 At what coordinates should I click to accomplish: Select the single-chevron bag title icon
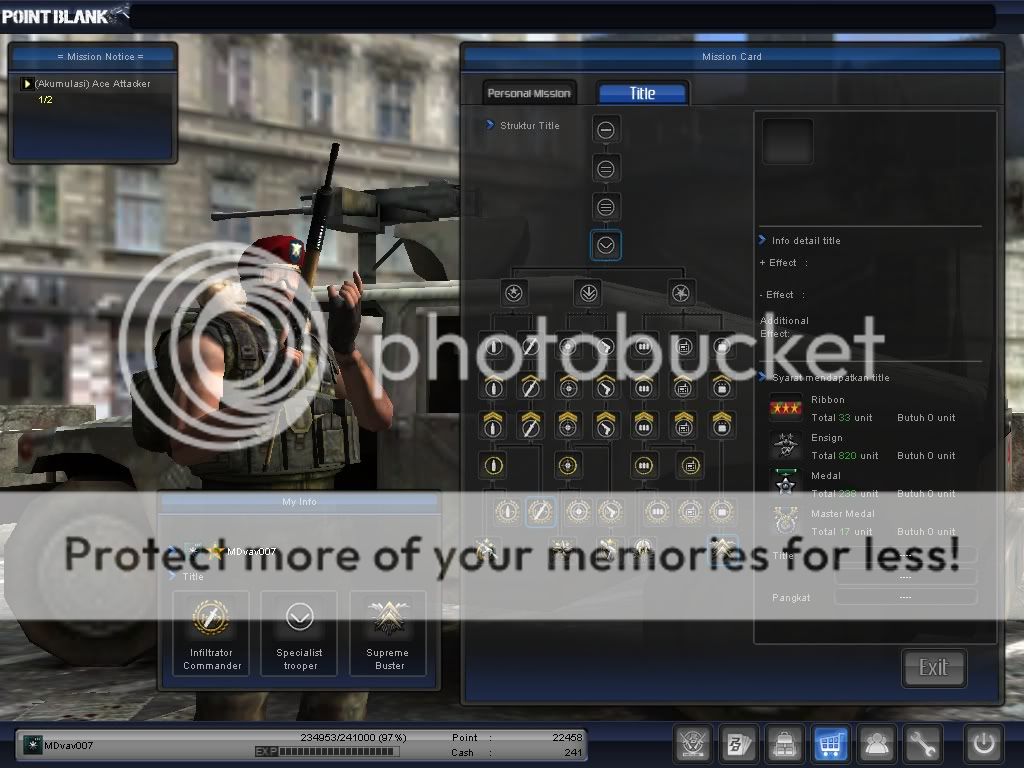(x=722, y=387)
